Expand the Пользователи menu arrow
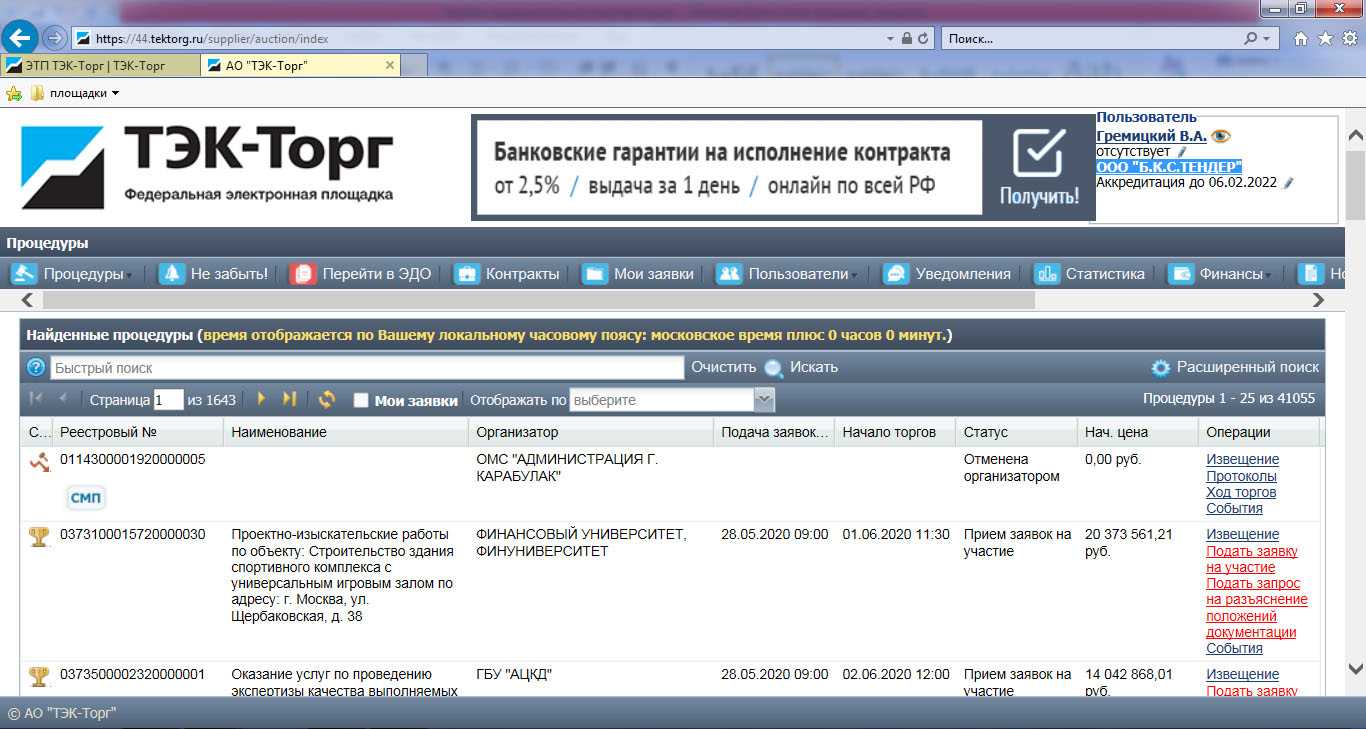The height and width of the screenshot is (729, 1366). pos(855,276)
